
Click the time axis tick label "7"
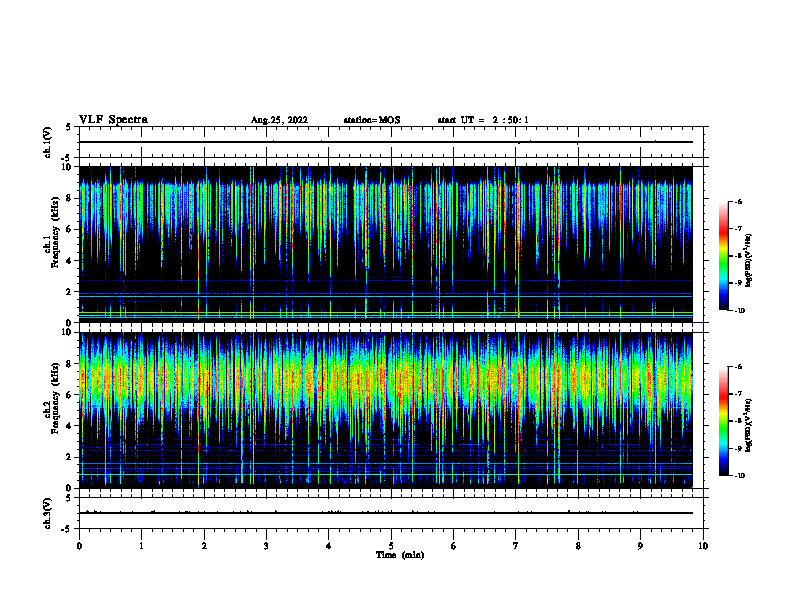[x=516, y=546]
